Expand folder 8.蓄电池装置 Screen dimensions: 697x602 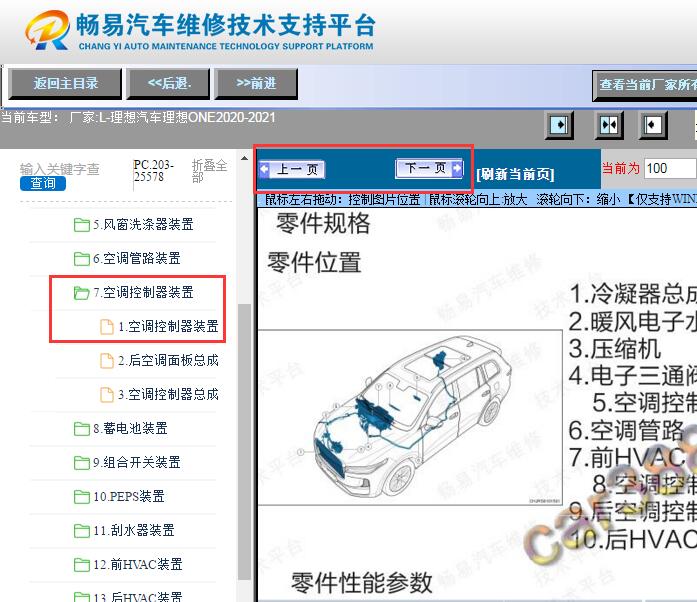(130, 428)
